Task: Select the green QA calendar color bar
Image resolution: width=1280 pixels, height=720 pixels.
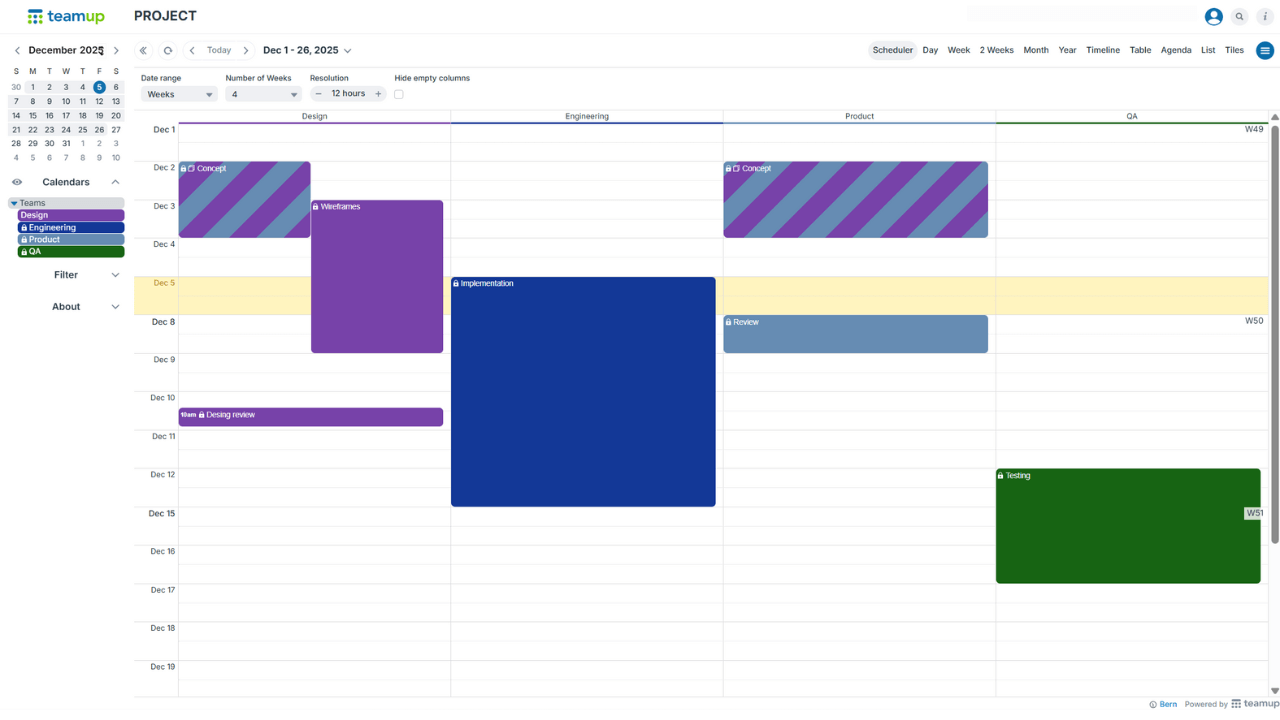Action: tap(70, 252)
